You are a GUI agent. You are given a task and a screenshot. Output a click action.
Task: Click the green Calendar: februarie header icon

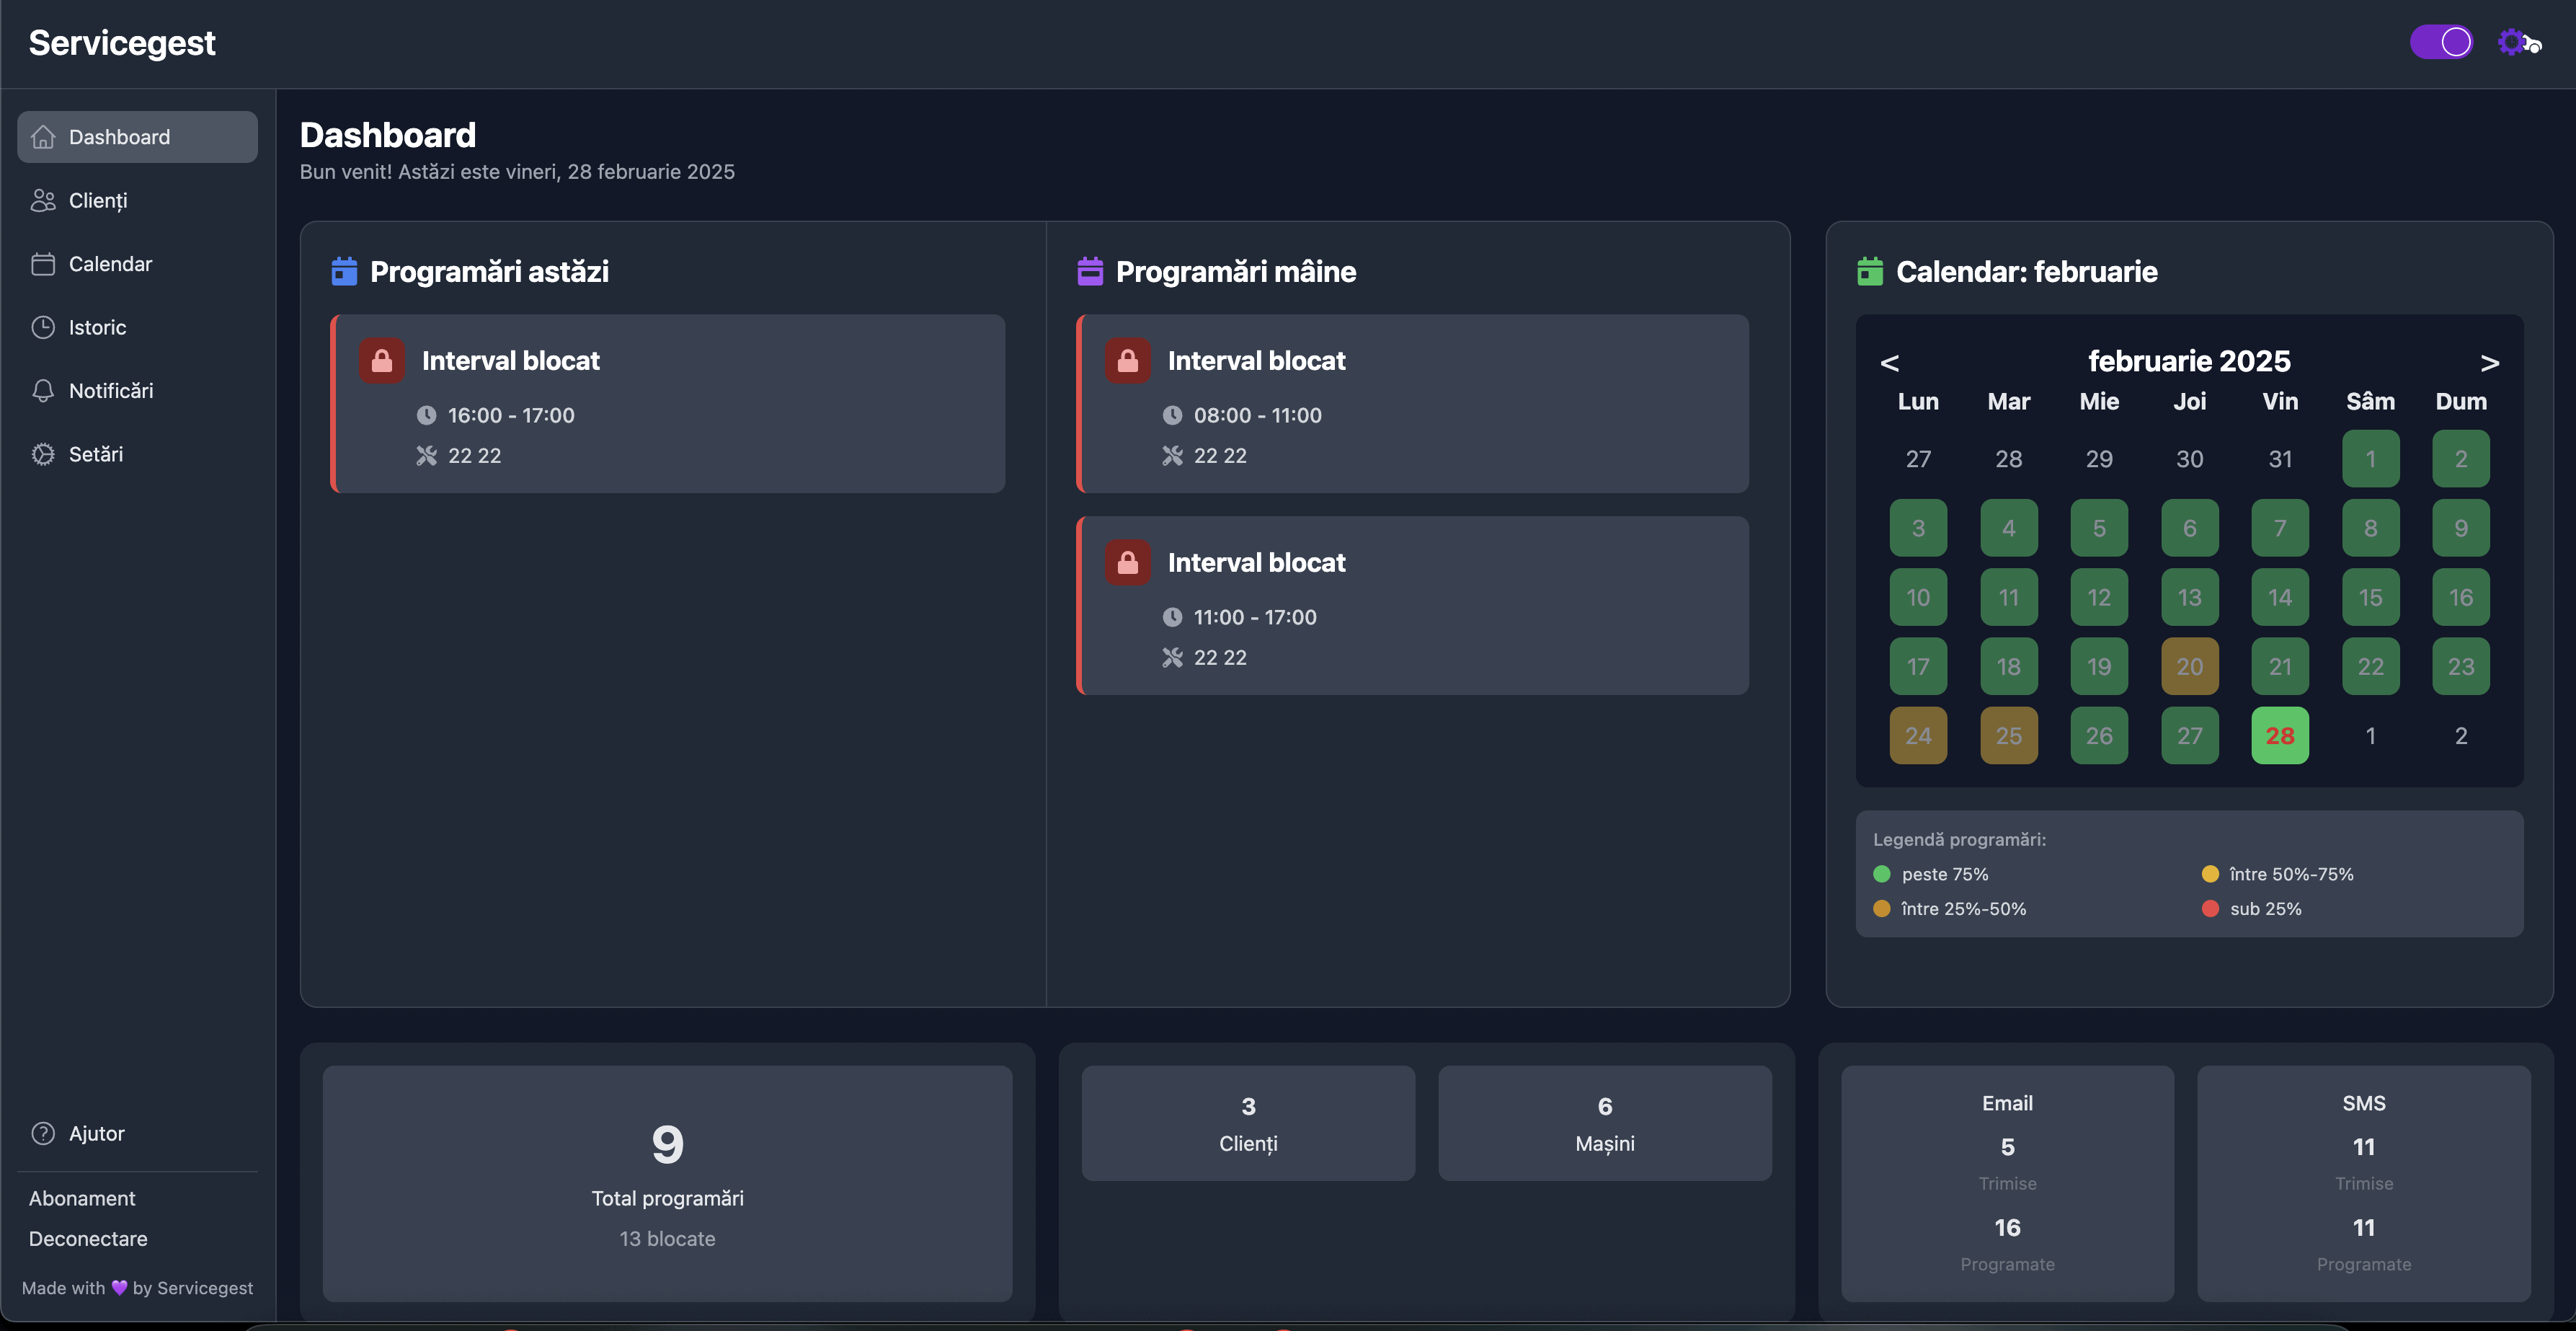1870,271
